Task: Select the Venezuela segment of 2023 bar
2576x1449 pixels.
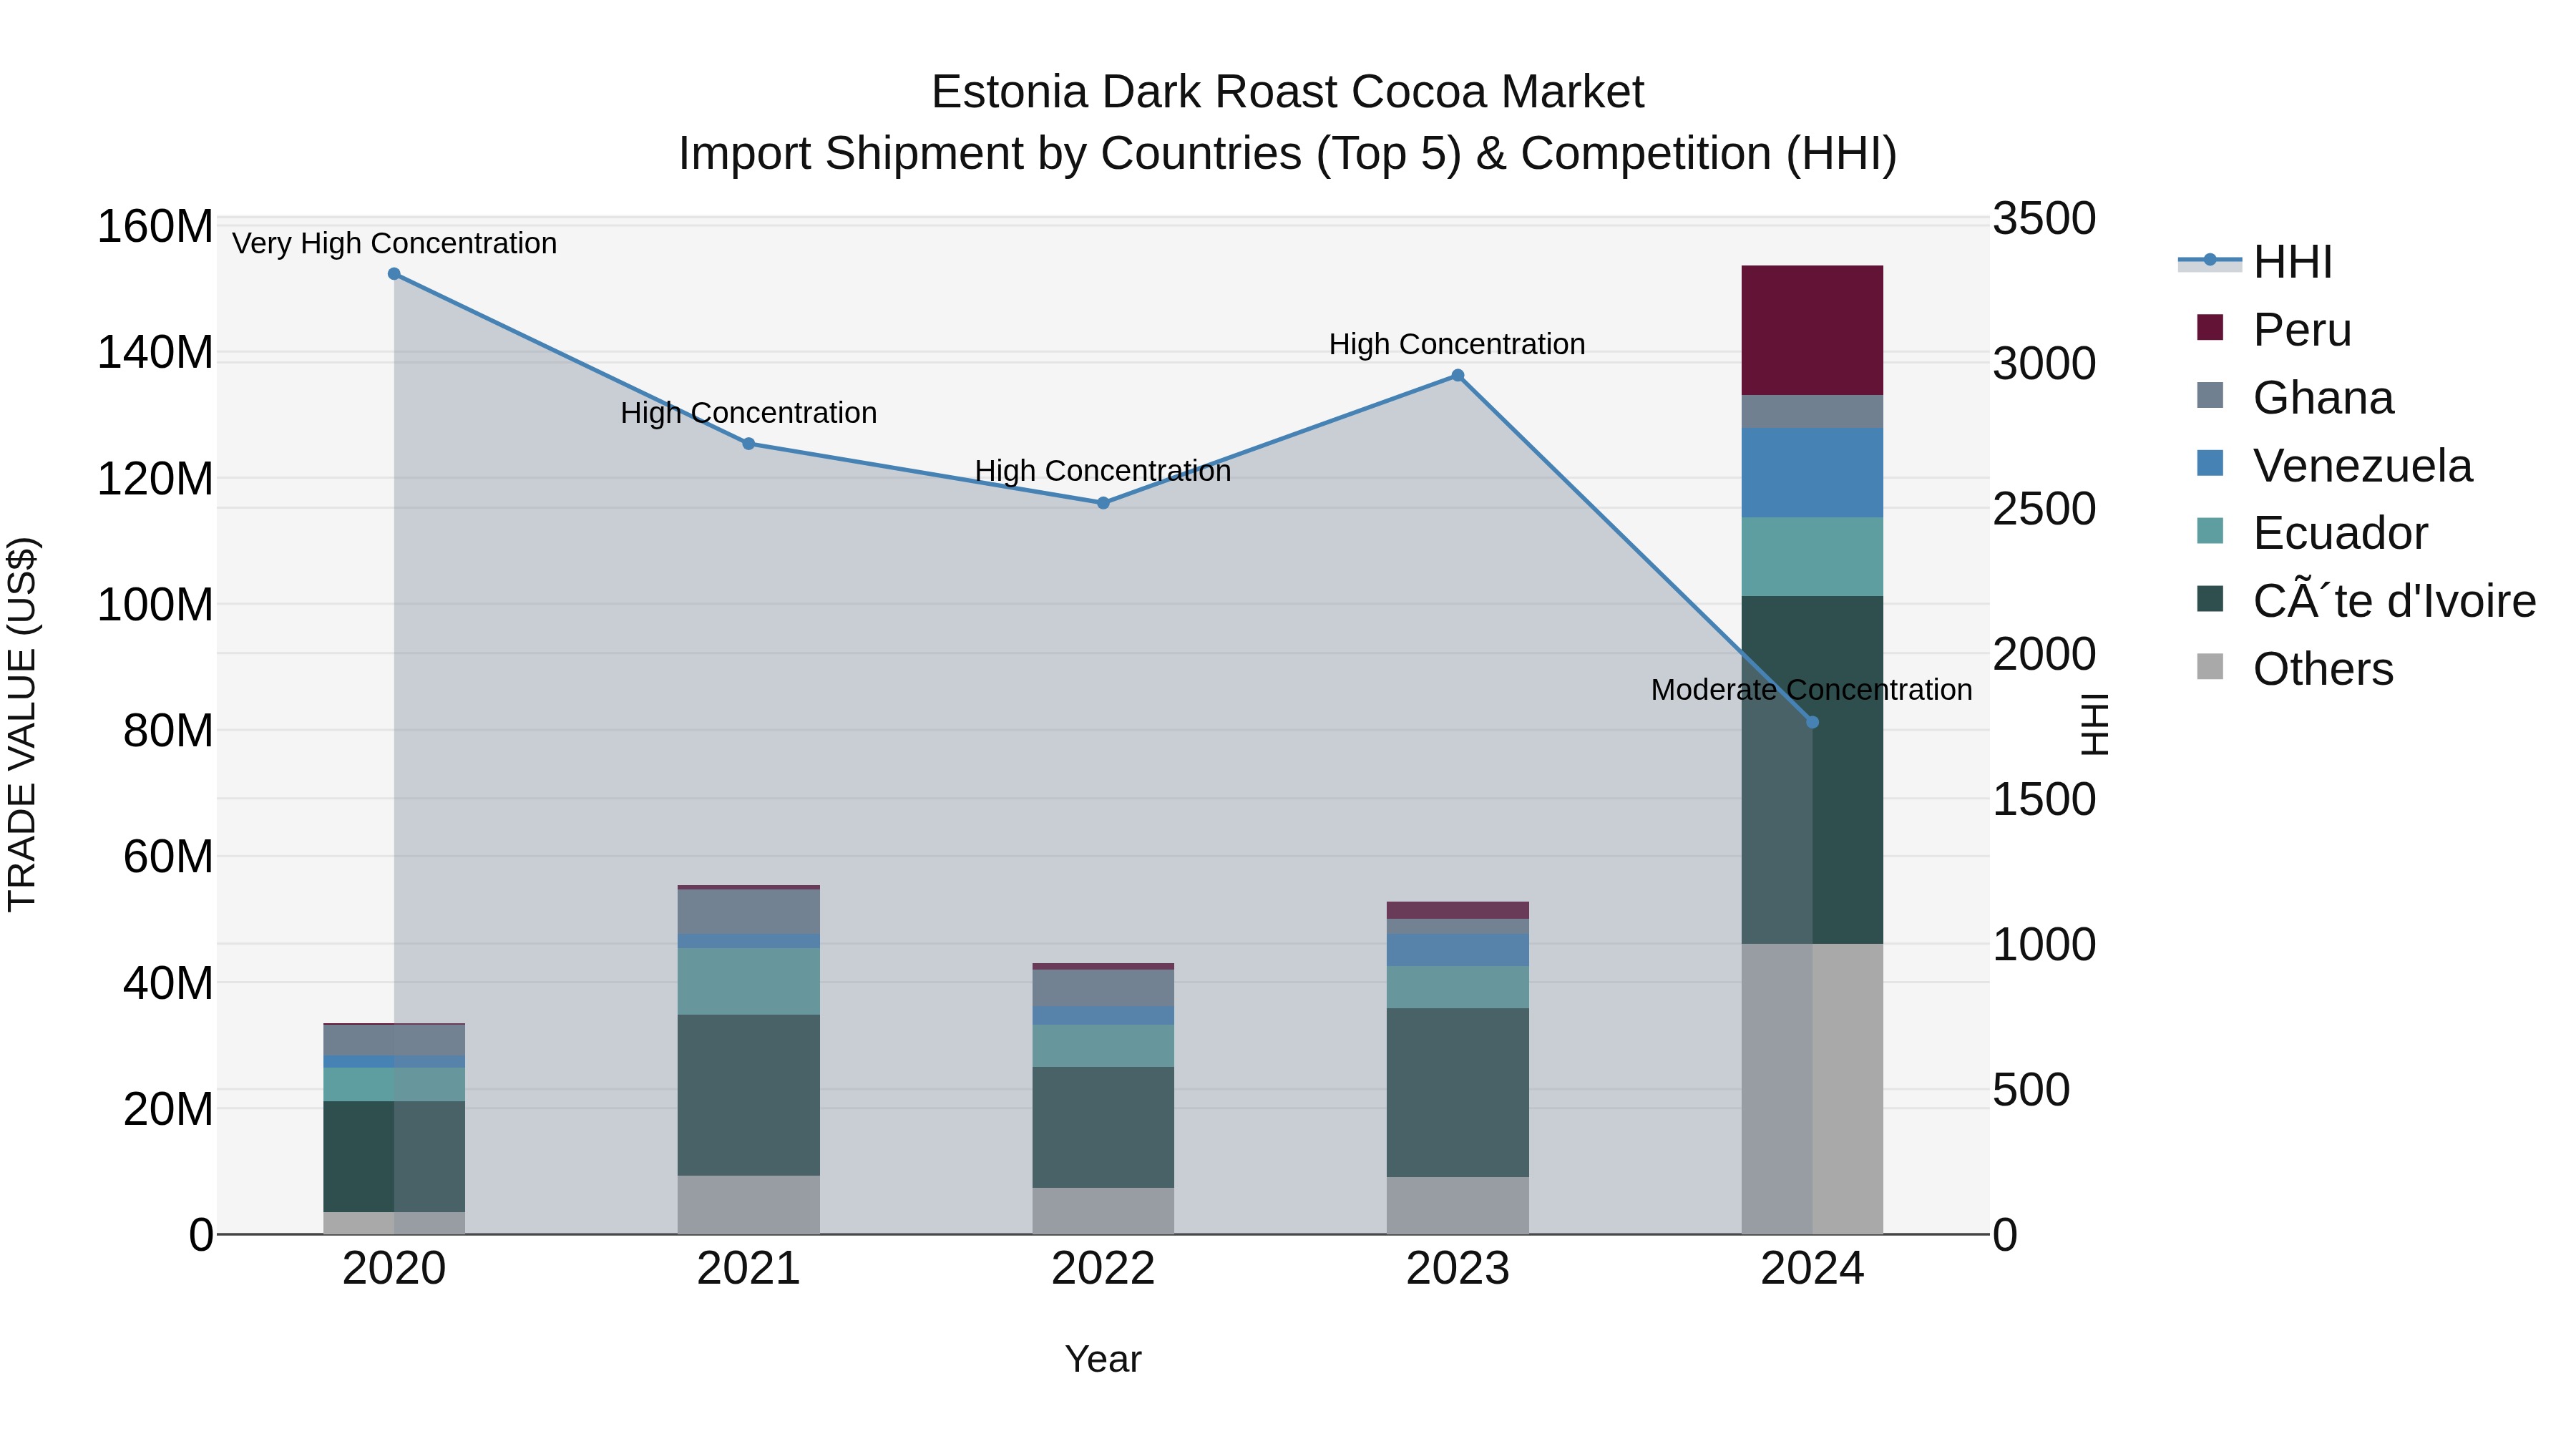Action: pyautogui.click(x=1458, y=950)
